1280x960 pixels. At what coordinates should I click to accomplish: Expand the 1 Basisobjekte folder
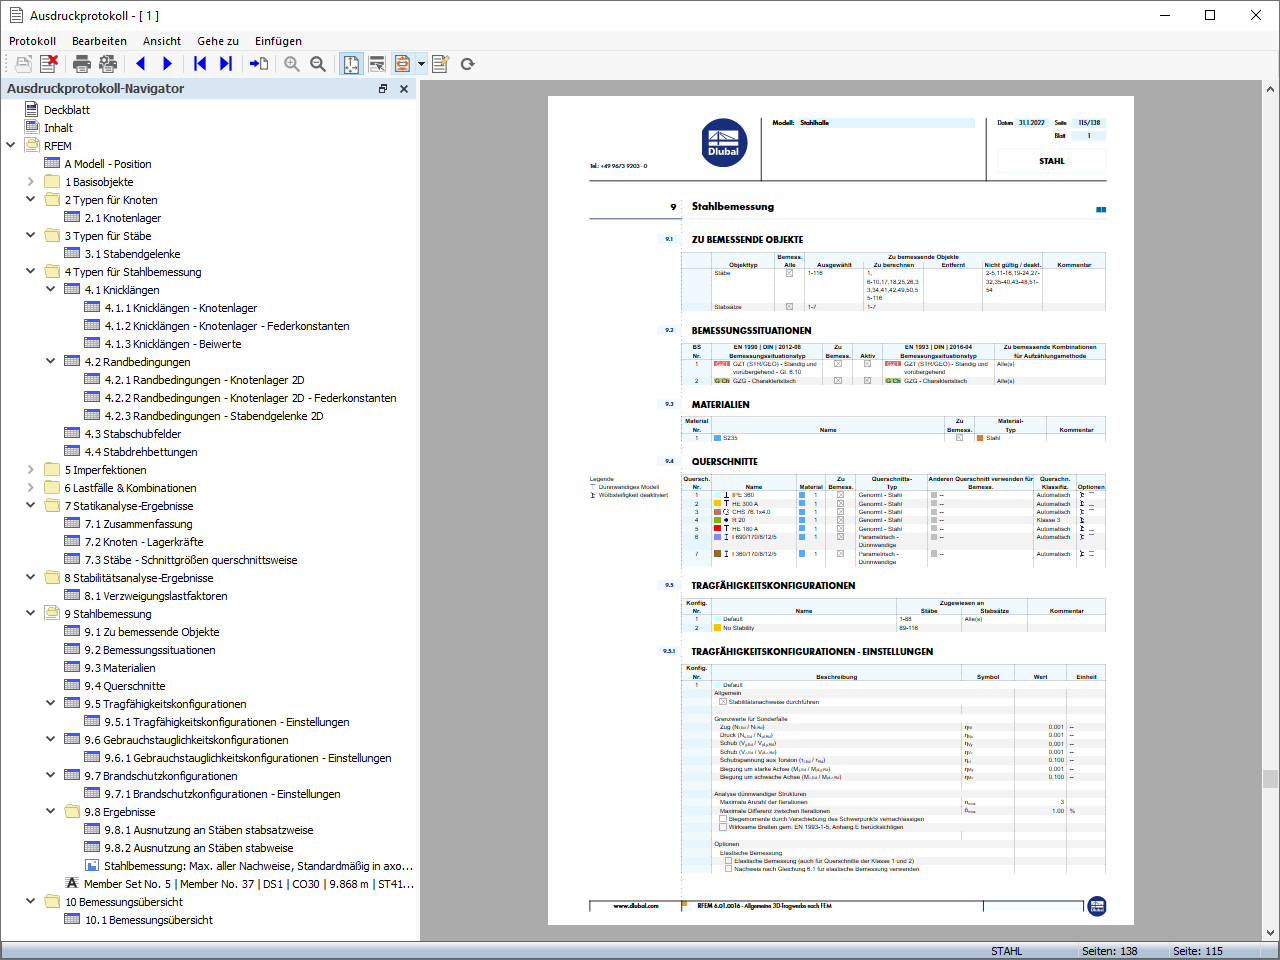coord(31,181)
